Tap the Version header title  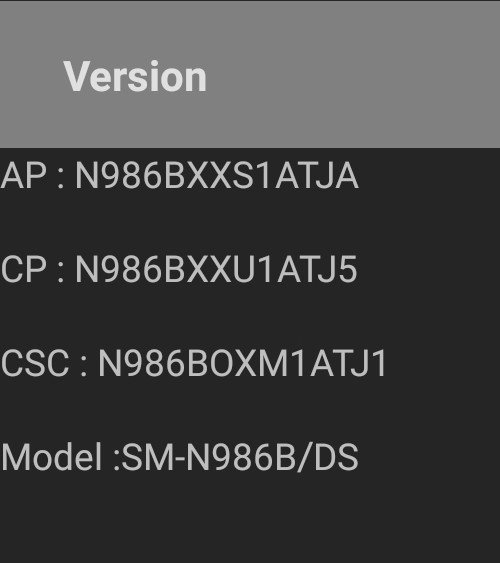(135, 76)
